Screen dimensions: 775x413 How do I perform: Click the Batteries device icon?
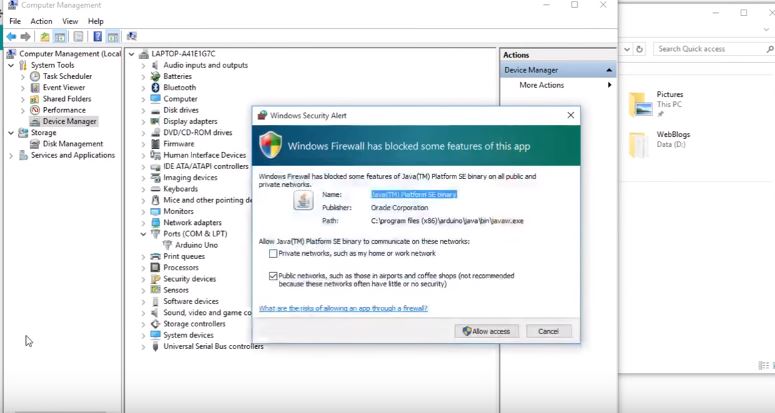[x=155, y=76]
